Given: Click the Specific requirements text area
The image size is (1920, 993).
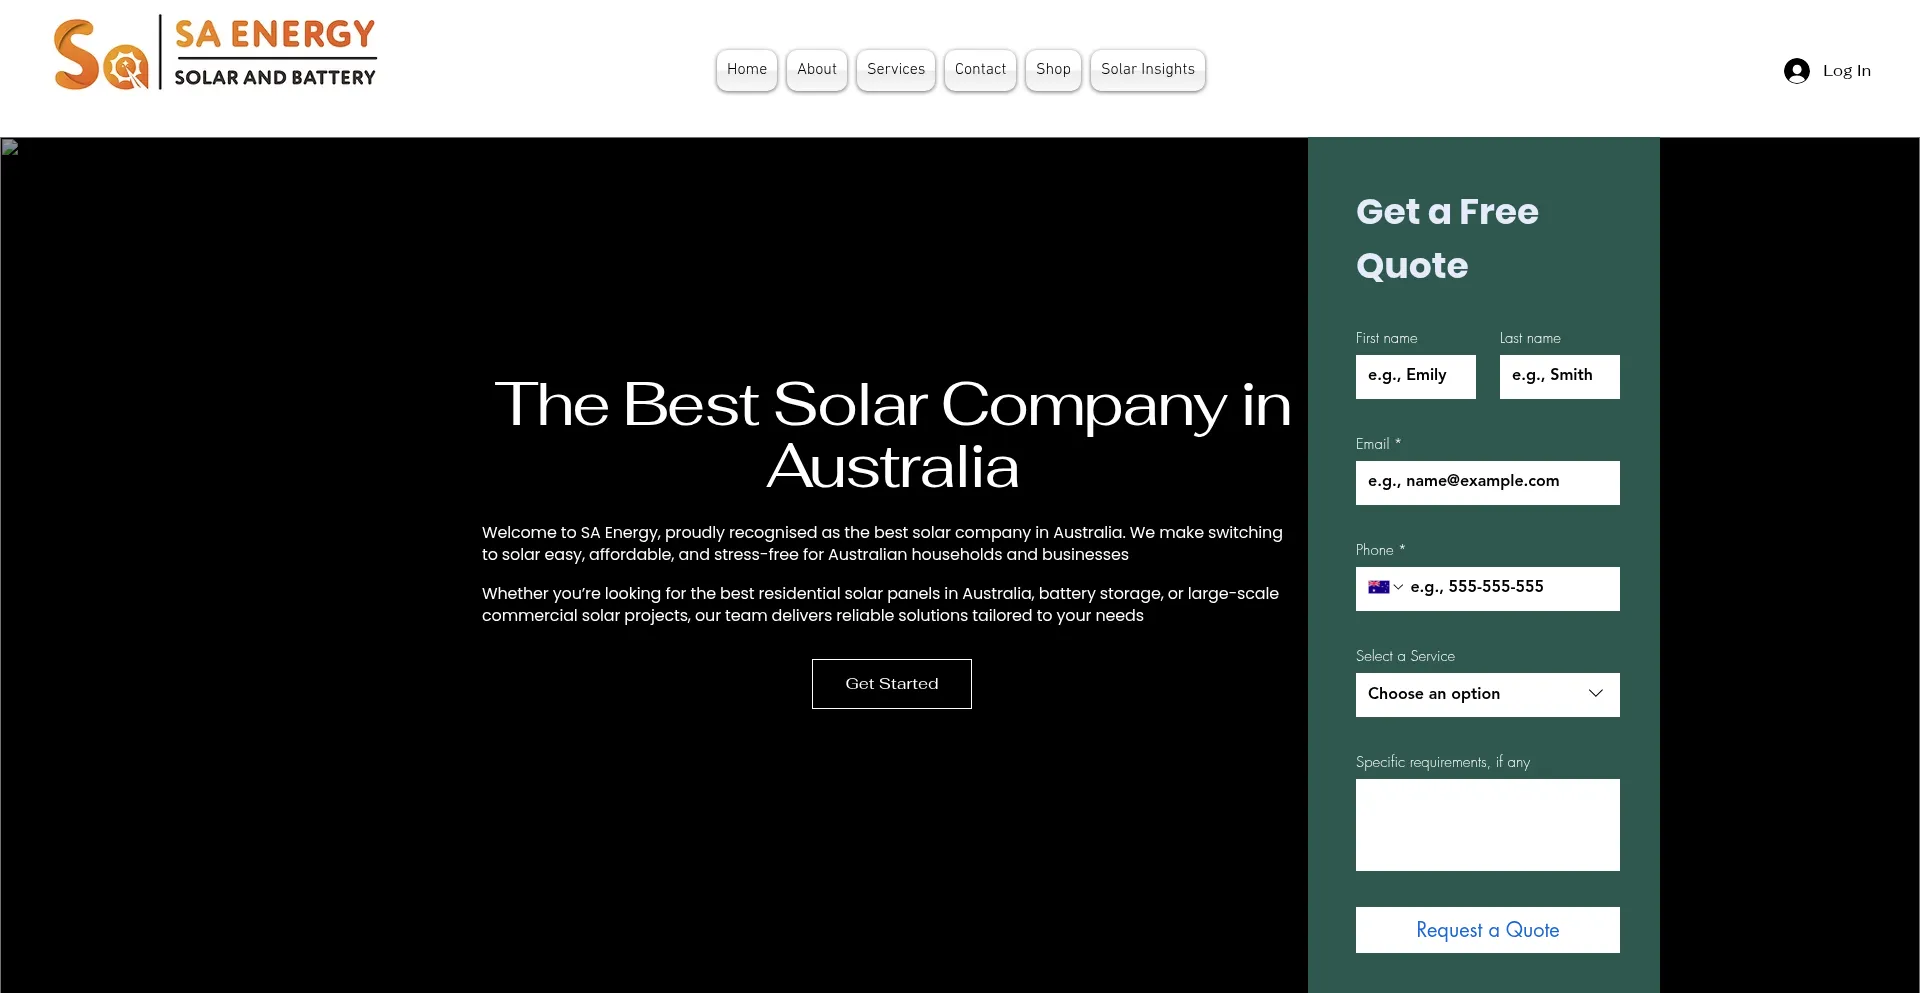Looking at the screenshot, I should pyautogui.click(x=1487, y=825).
